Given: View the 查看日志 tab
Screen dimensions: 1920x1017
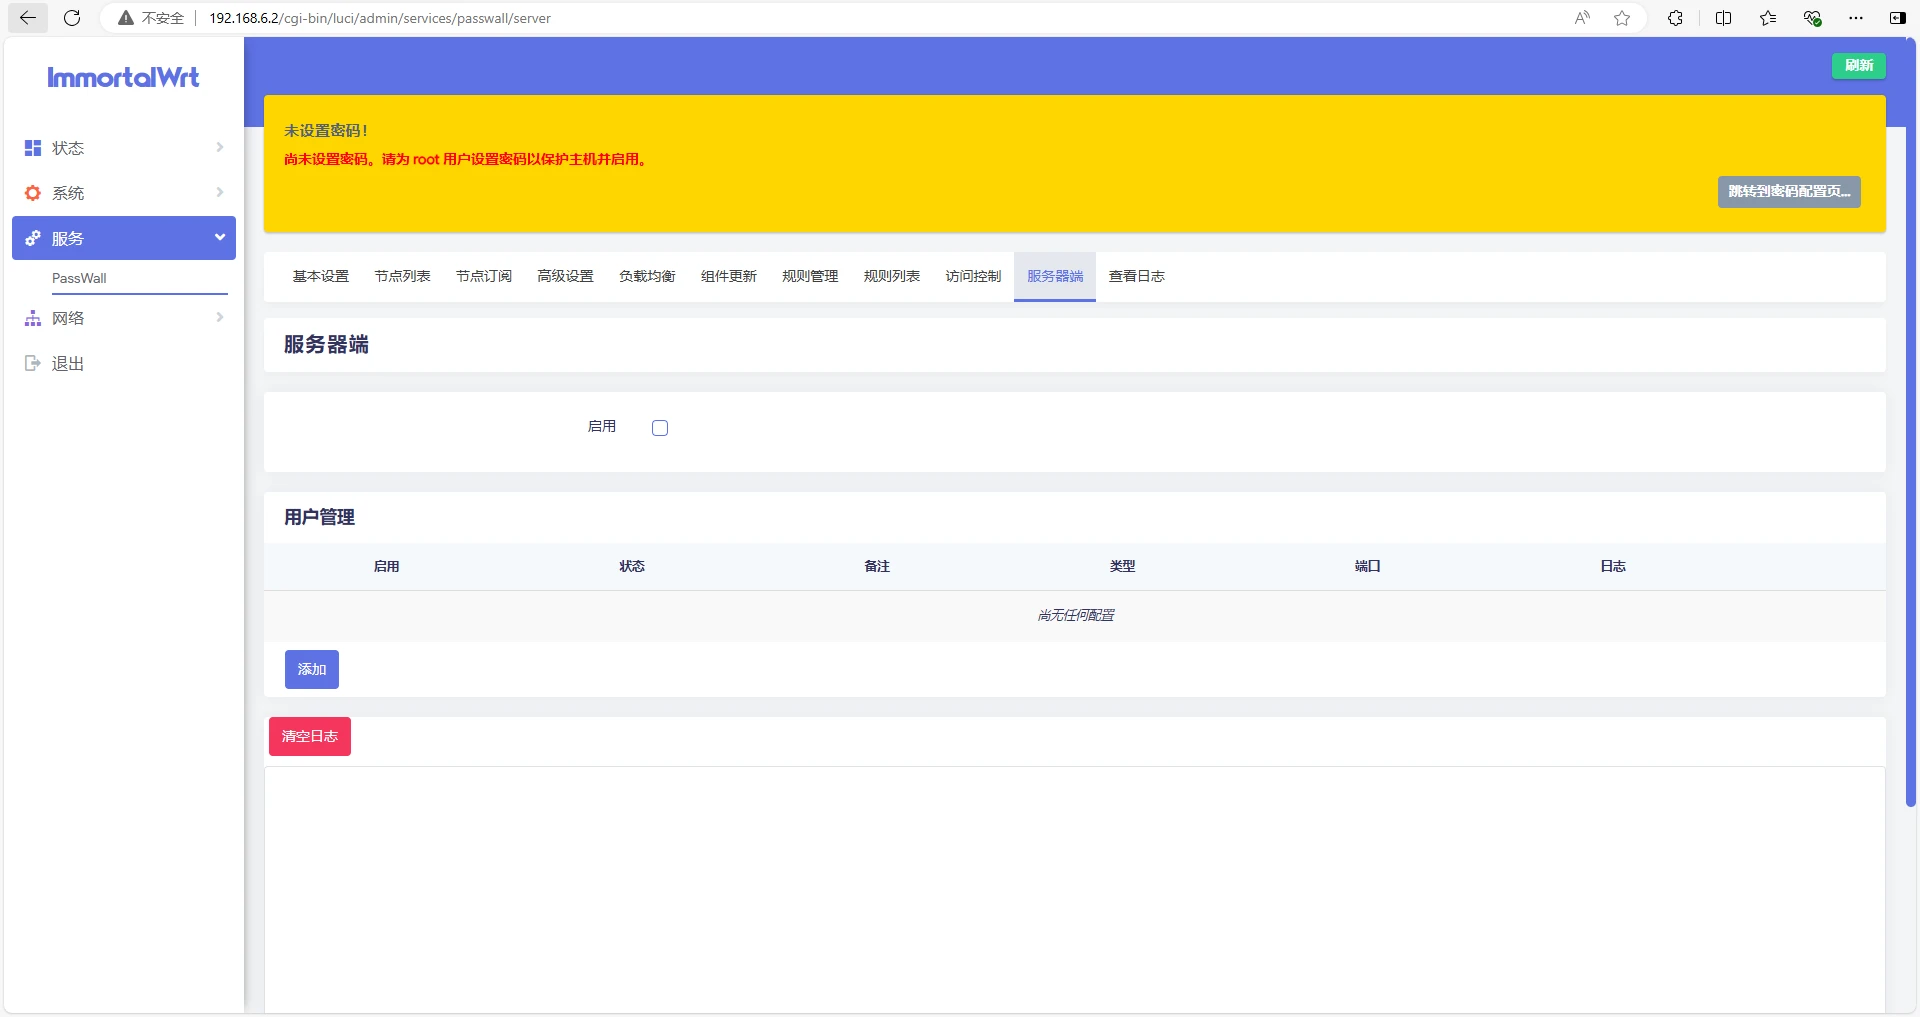Looking at the screenshot, I should (1137, 276).
